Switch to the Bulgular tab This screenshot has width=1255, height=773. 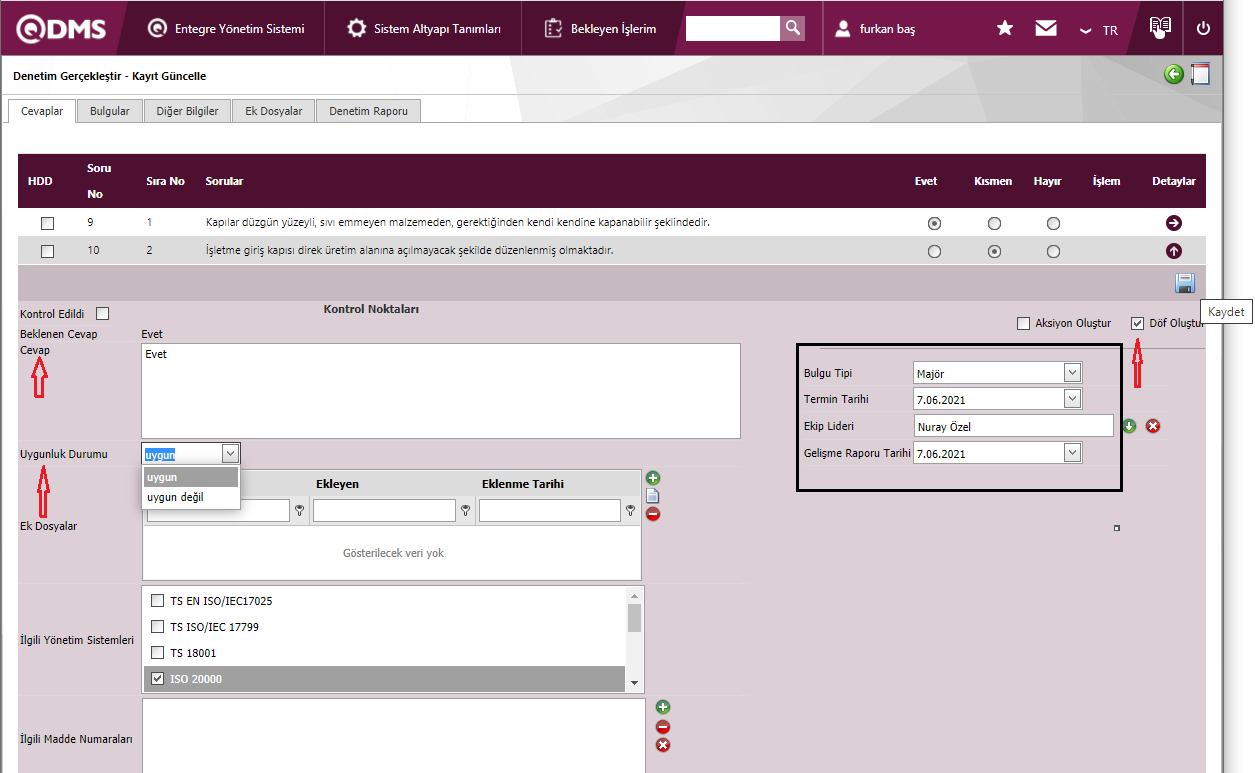pyautogui.click(x=110, y=111)
